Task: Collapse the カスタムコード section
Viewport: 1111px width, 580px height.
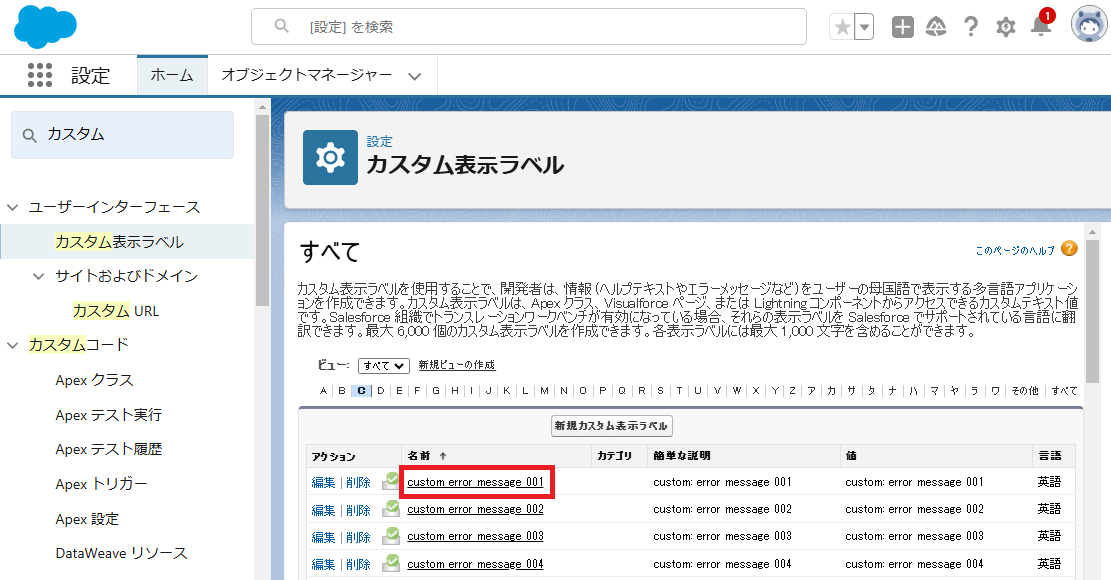Action: point(12,346)
